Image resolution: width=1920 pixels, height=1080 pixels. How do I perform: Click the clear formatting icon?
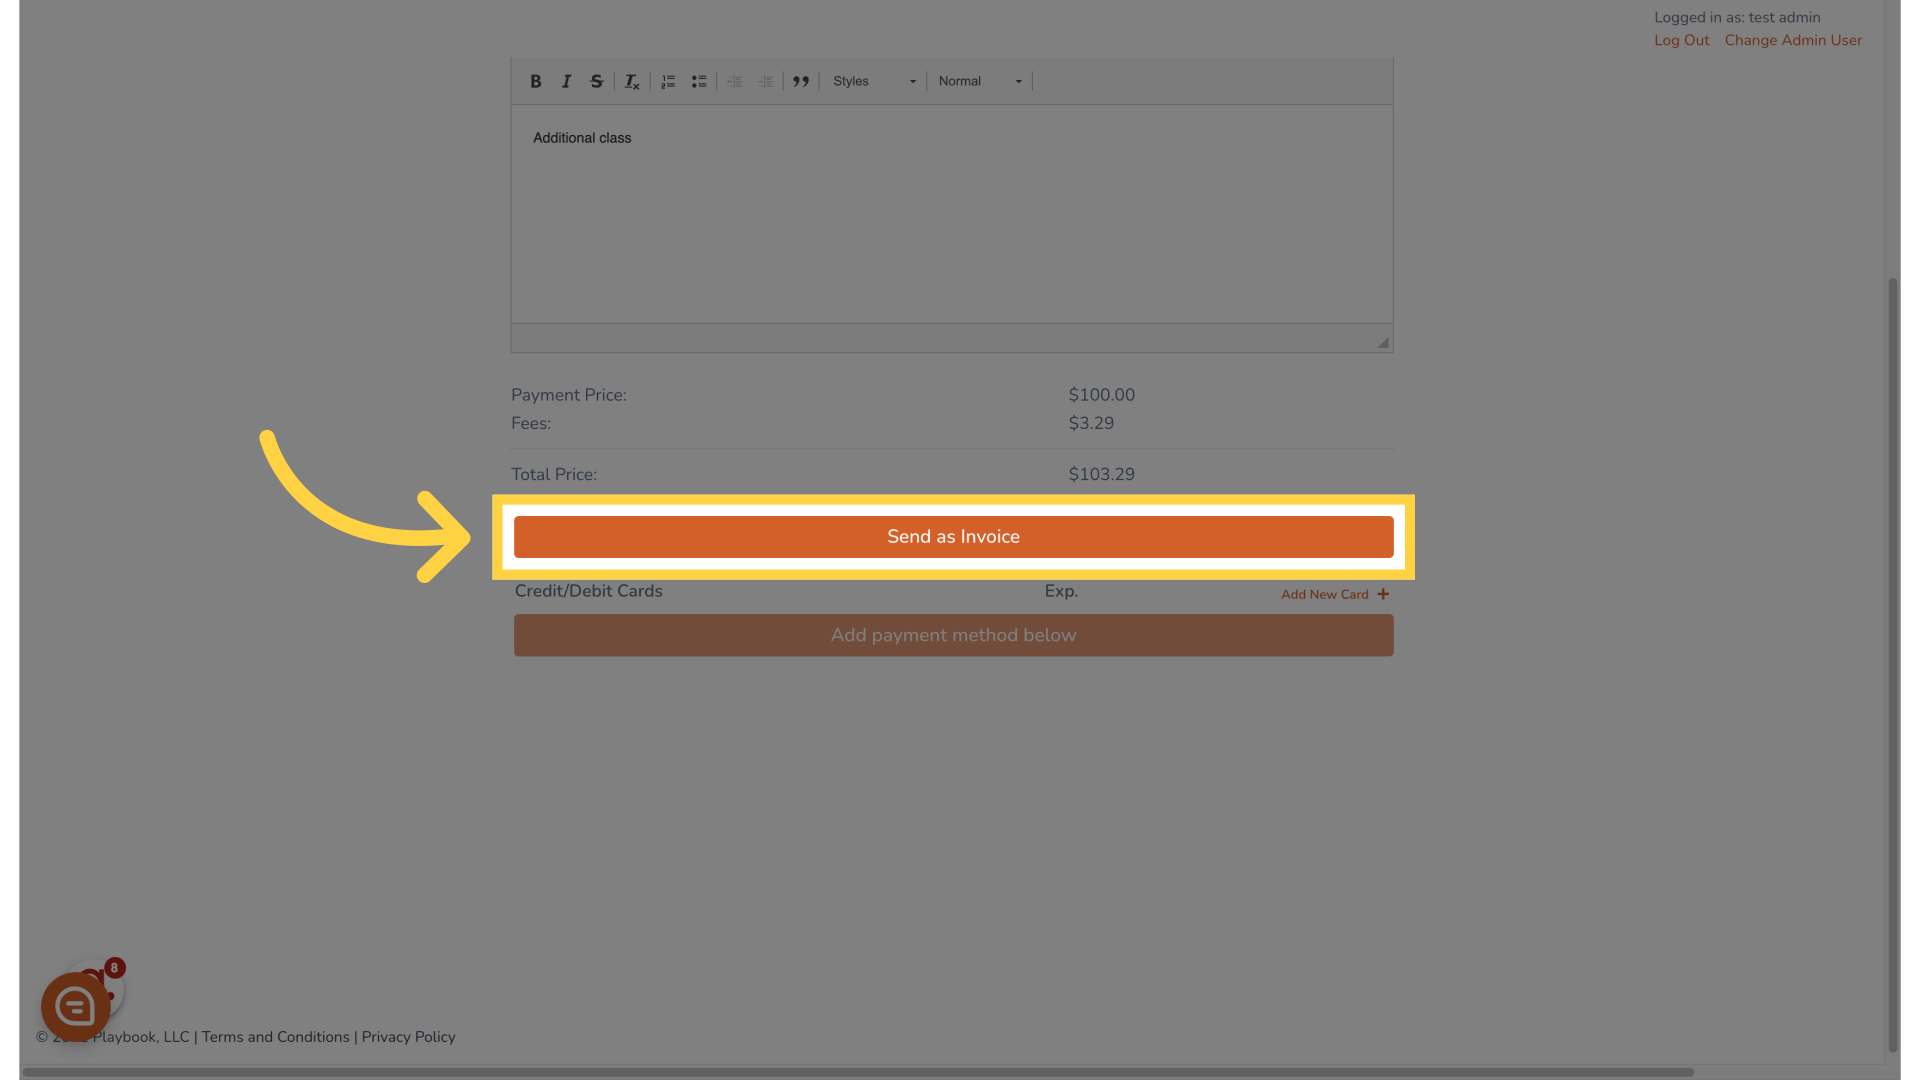(x=632, y=80)
